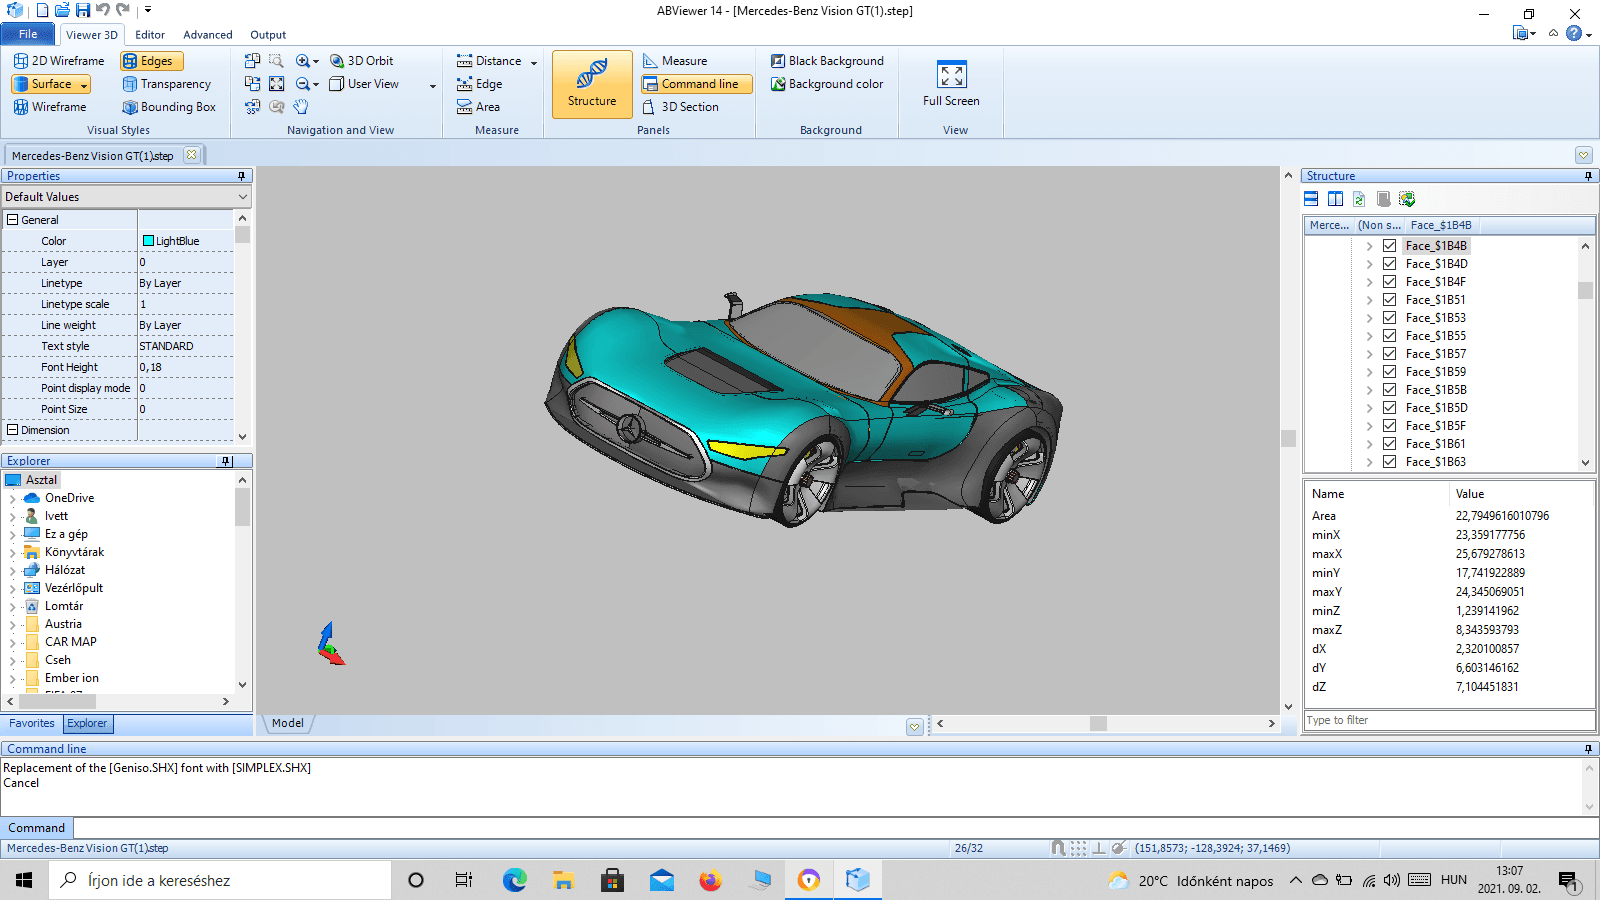Select the Pan hand tool

pyautogui.click(x=300, y=107)
